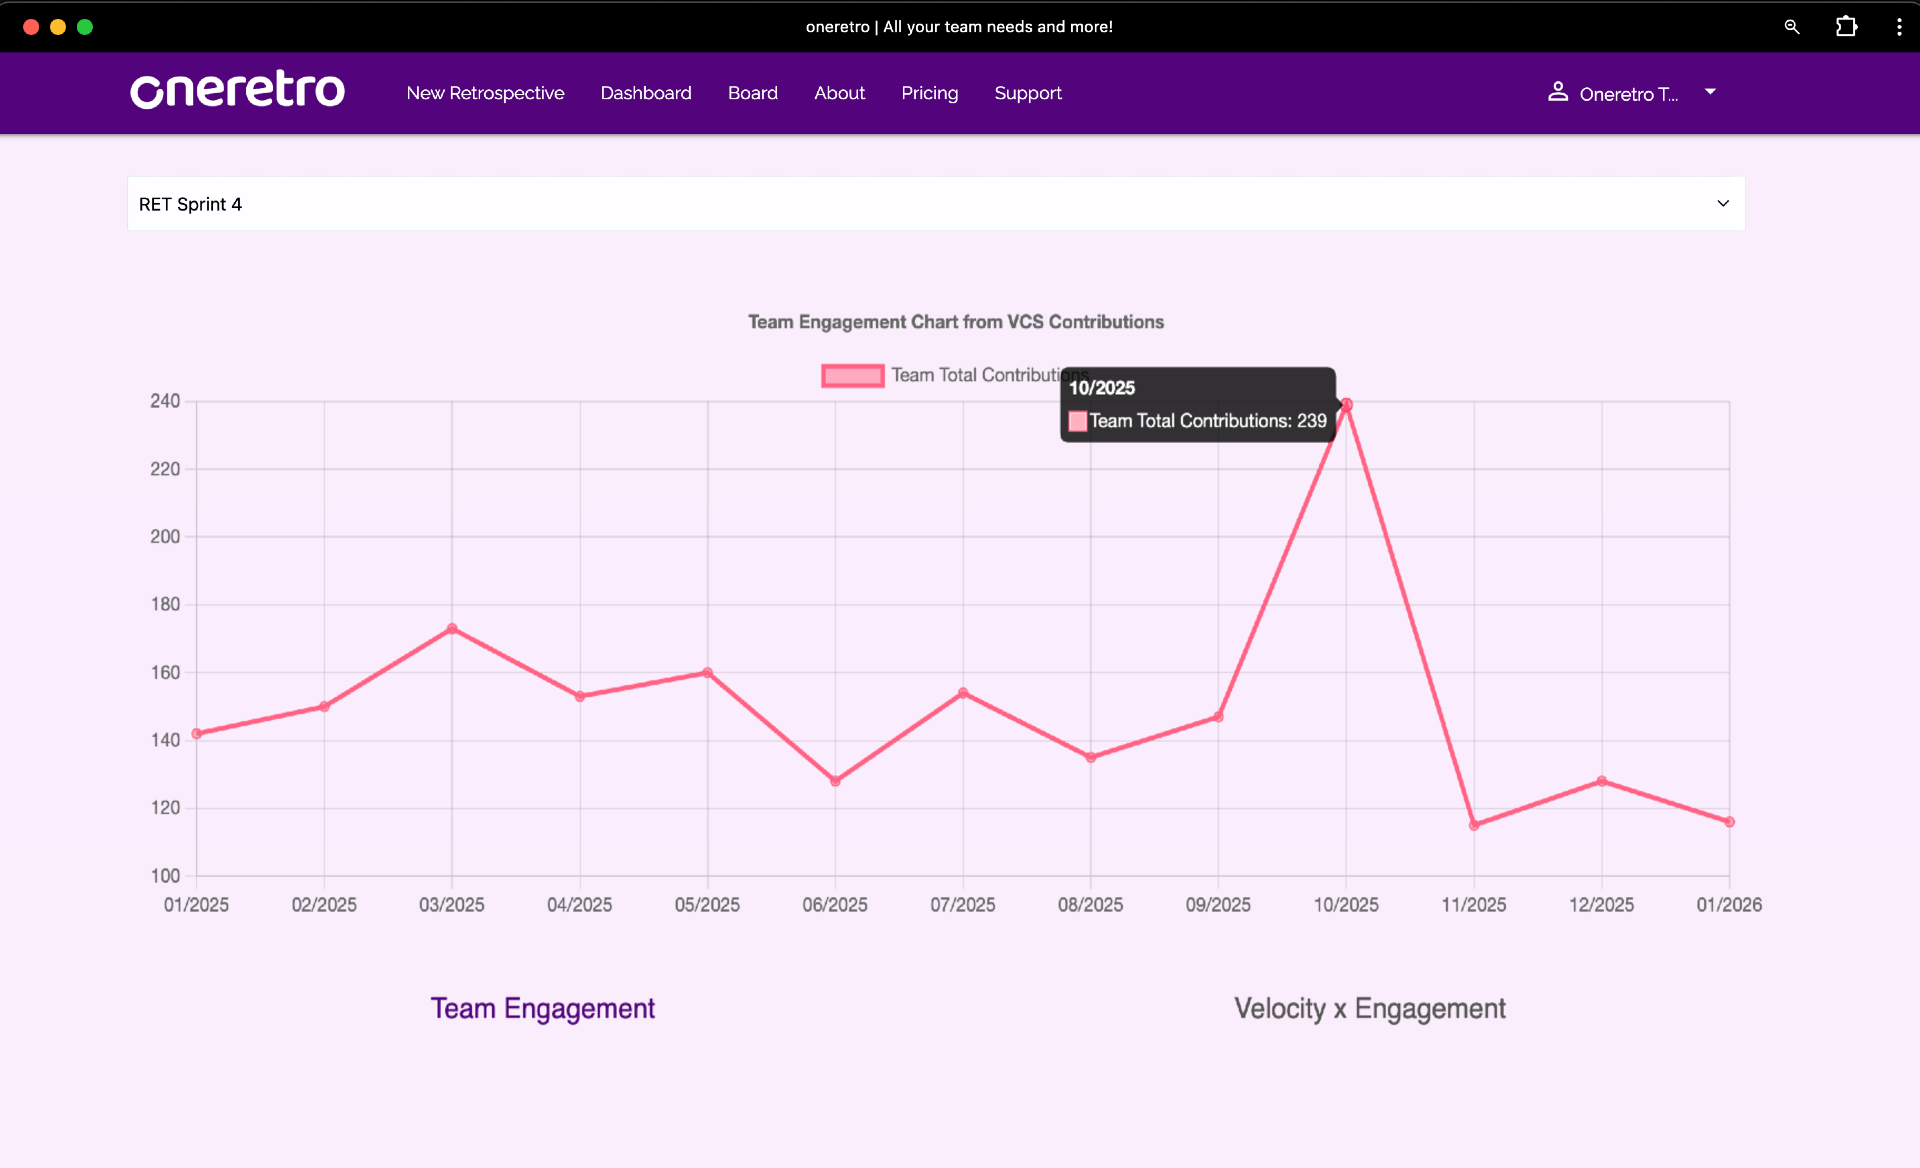Select the peak data point at 10/2025
The image size is (1920, 1168).
pos(1347,403)
